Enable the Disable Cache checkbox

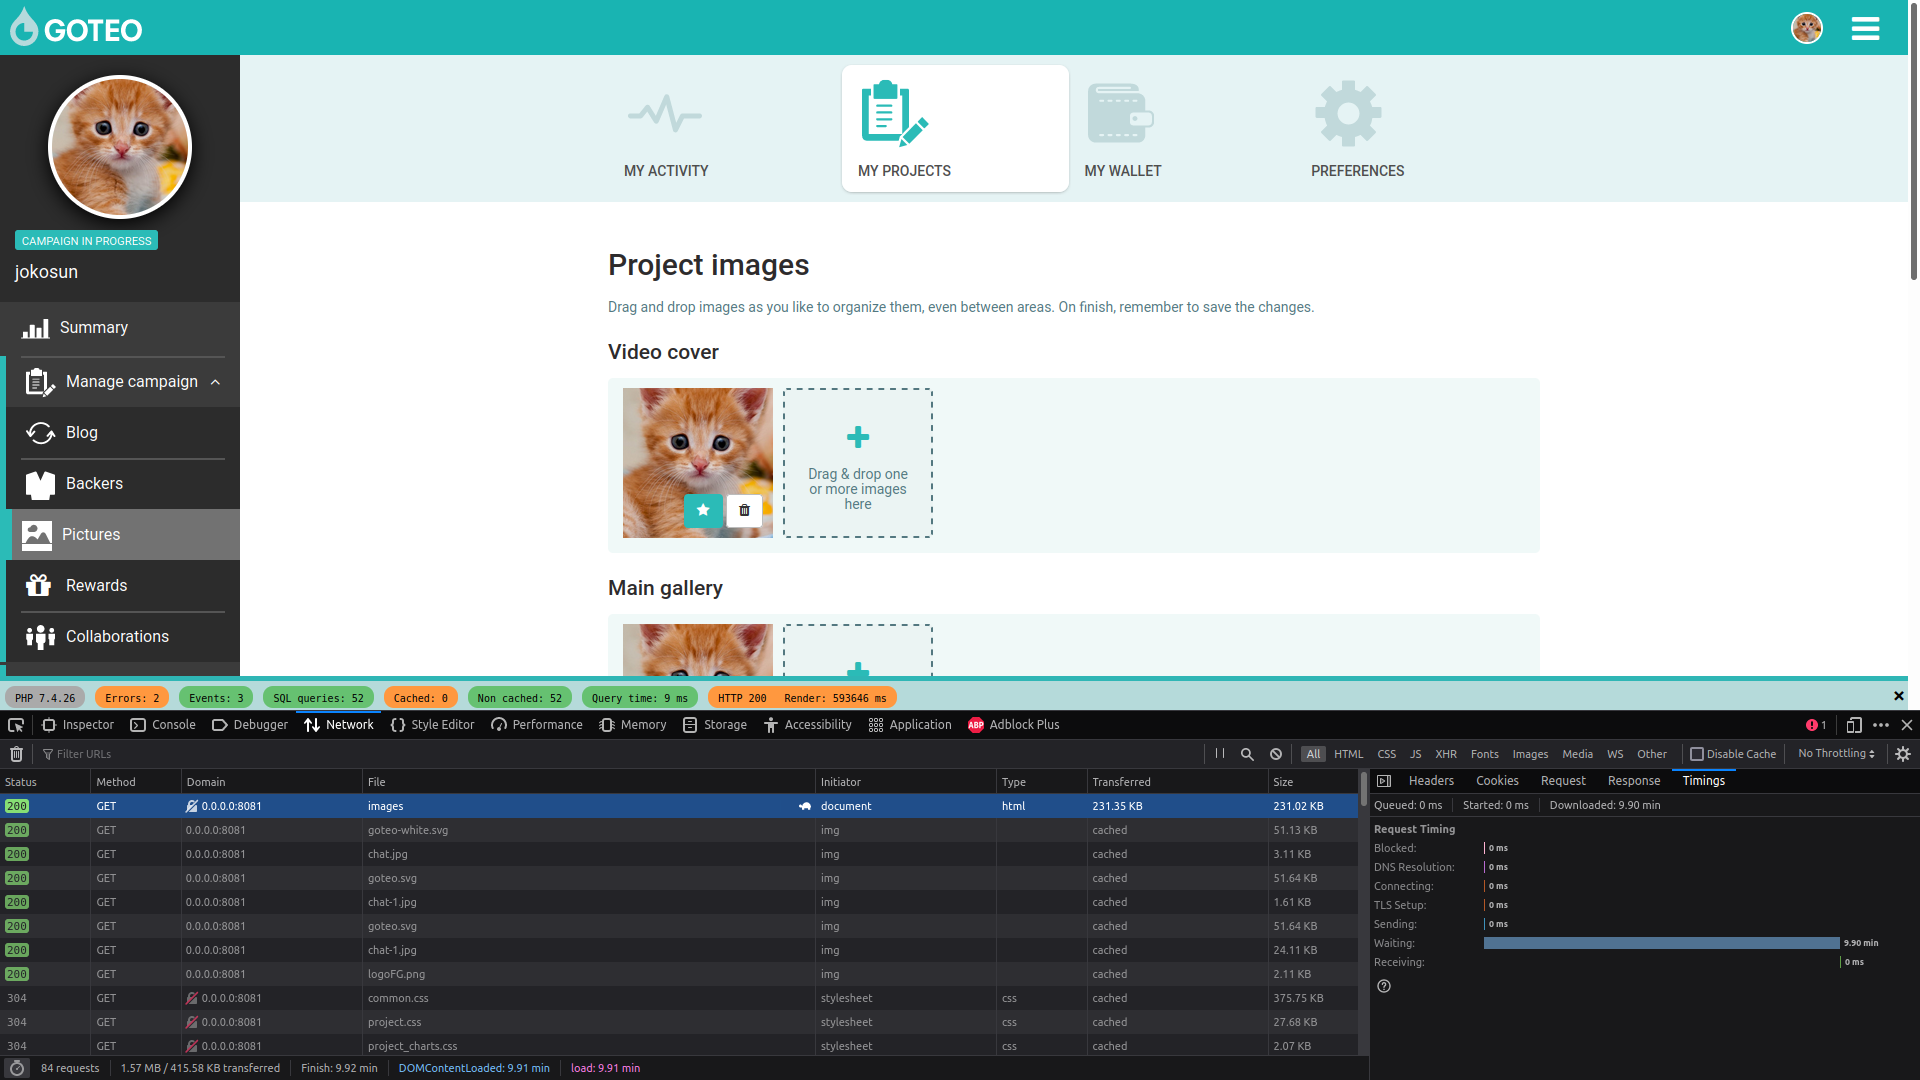[x=1697, y=754]
